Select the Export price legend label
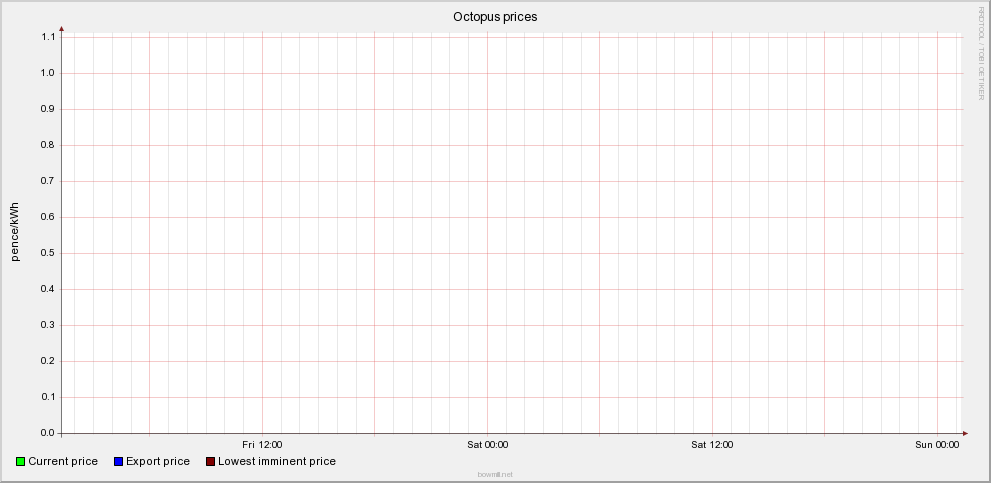Image resolution: width=991 pixels, height=483 pixels. click(x=158, y=462)
